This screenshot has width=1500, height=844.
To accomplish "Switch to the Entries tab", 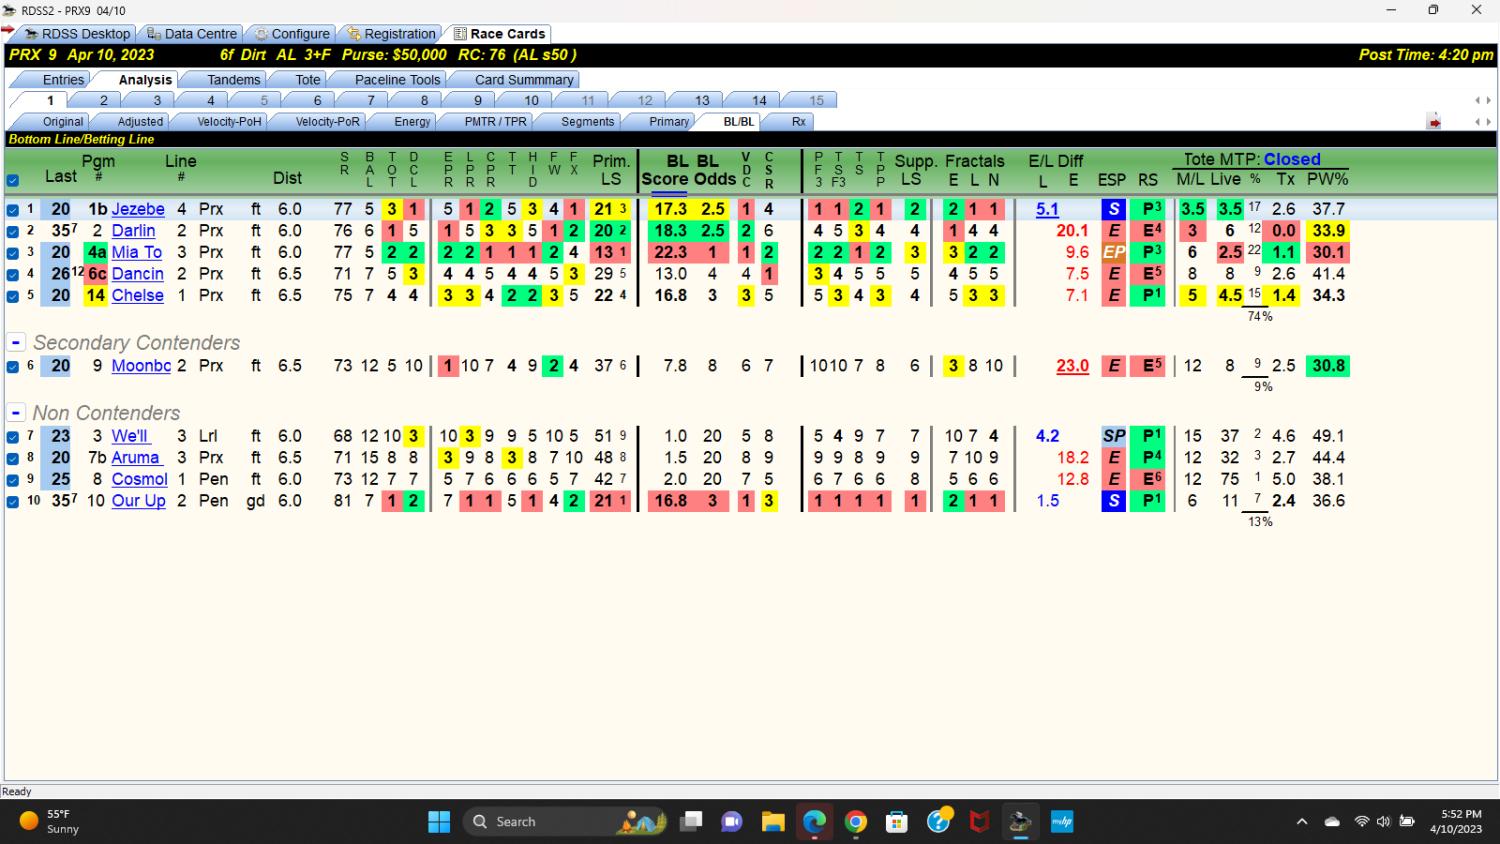I will tap(63, 79).
